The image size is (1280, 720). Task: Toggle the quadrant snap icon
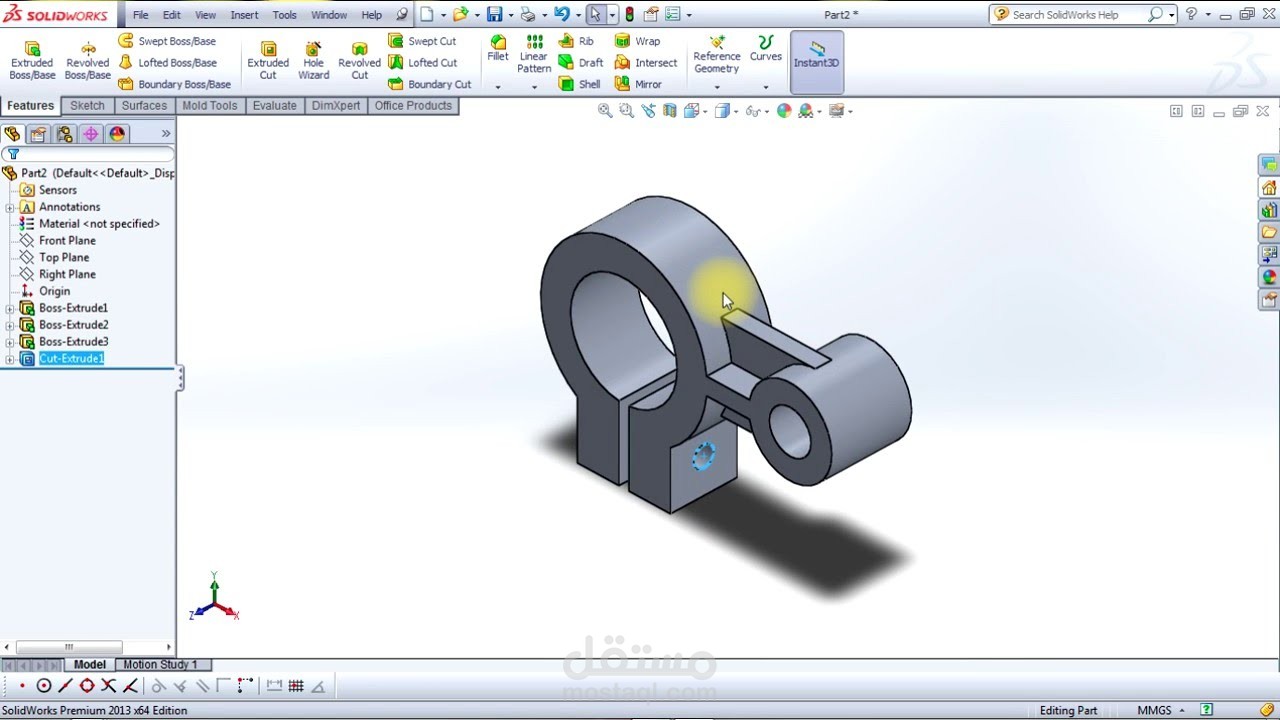(x=87, y=686)
